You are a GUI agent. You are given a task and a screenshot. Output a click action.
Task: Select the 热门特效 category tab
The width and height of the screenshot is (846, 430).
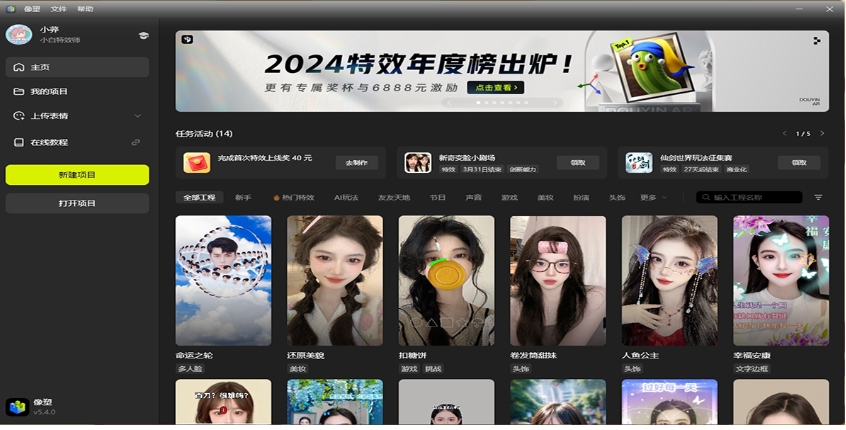pyautogui.click(x=294, y=198)
